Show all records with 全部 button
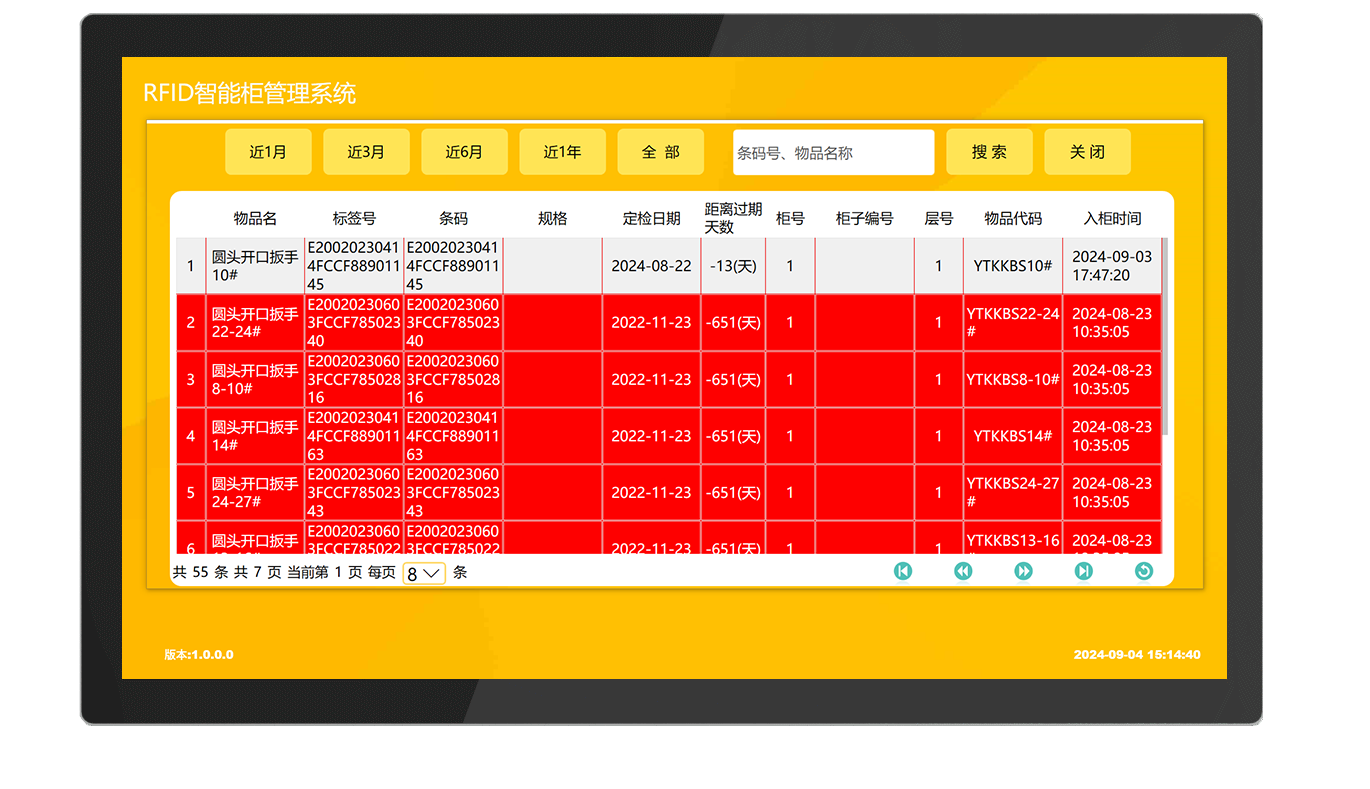 (660, 152)
